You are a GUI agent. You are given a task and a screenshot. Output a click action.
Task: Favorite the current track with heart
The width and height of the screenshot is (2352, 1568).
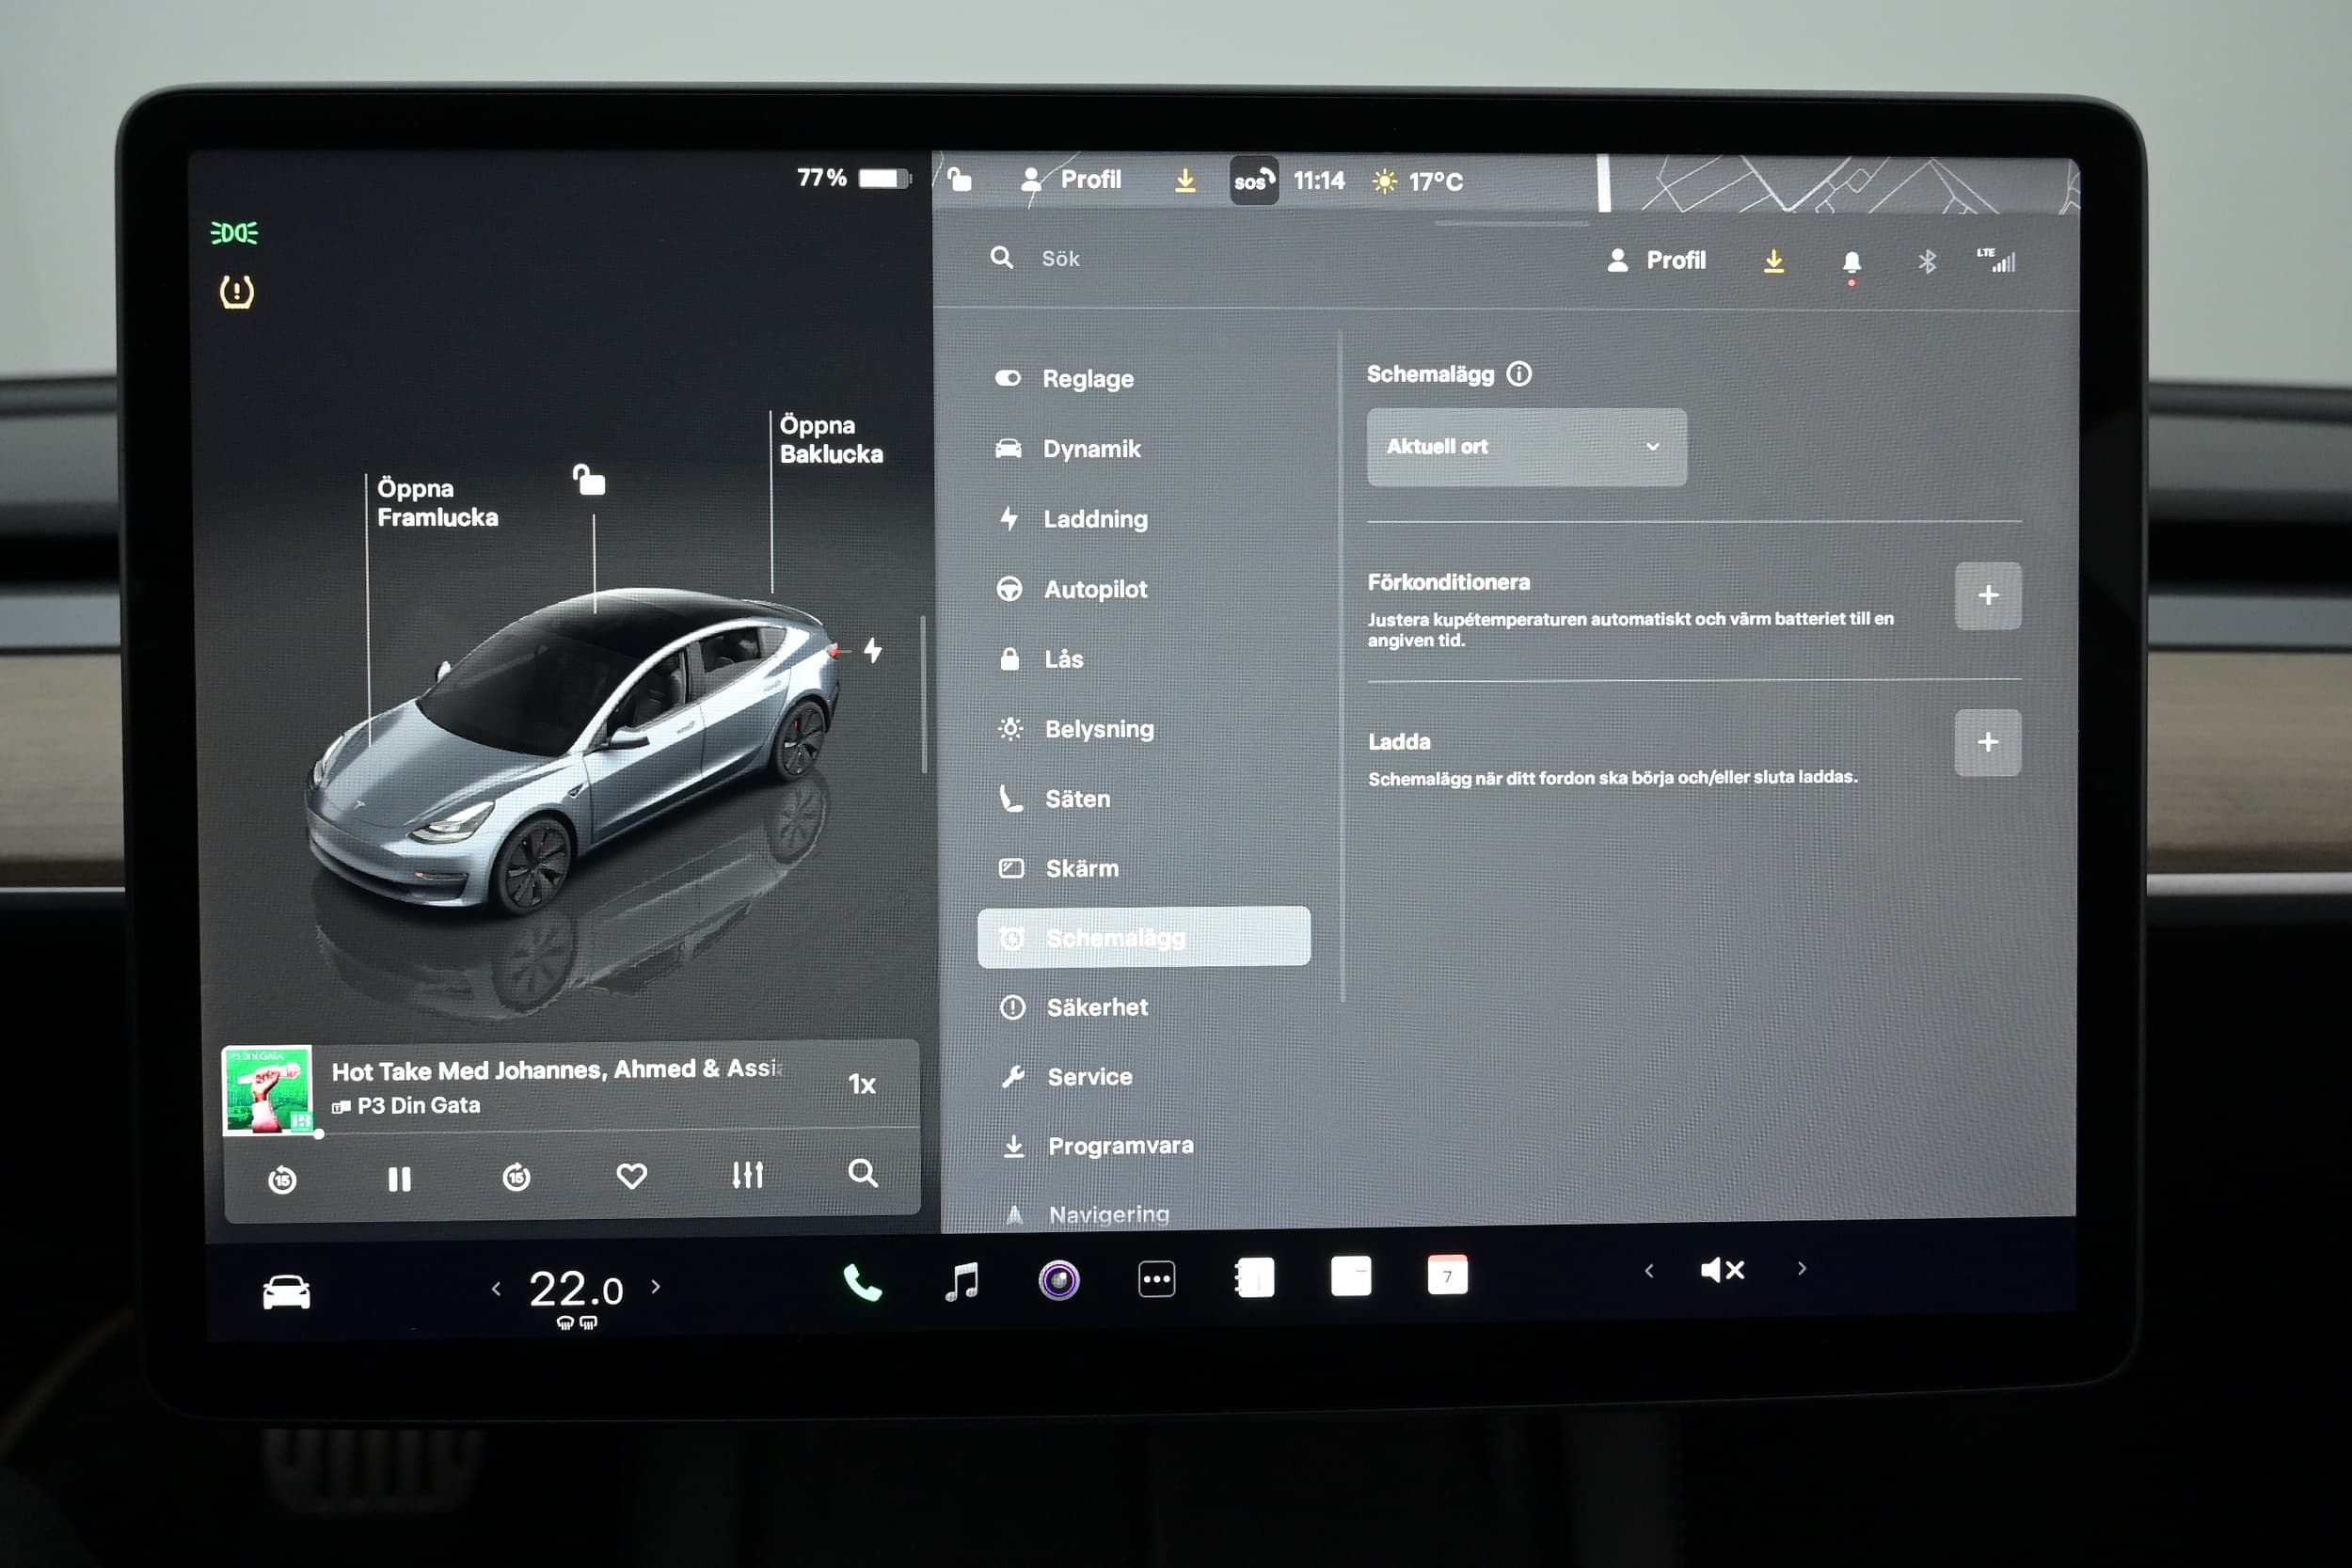point(631,1176)
